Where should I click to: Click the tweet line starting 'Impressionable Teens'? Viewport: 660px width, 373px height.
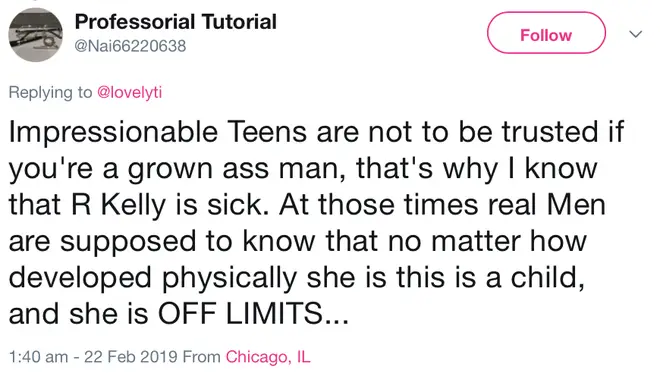[316, 132]
